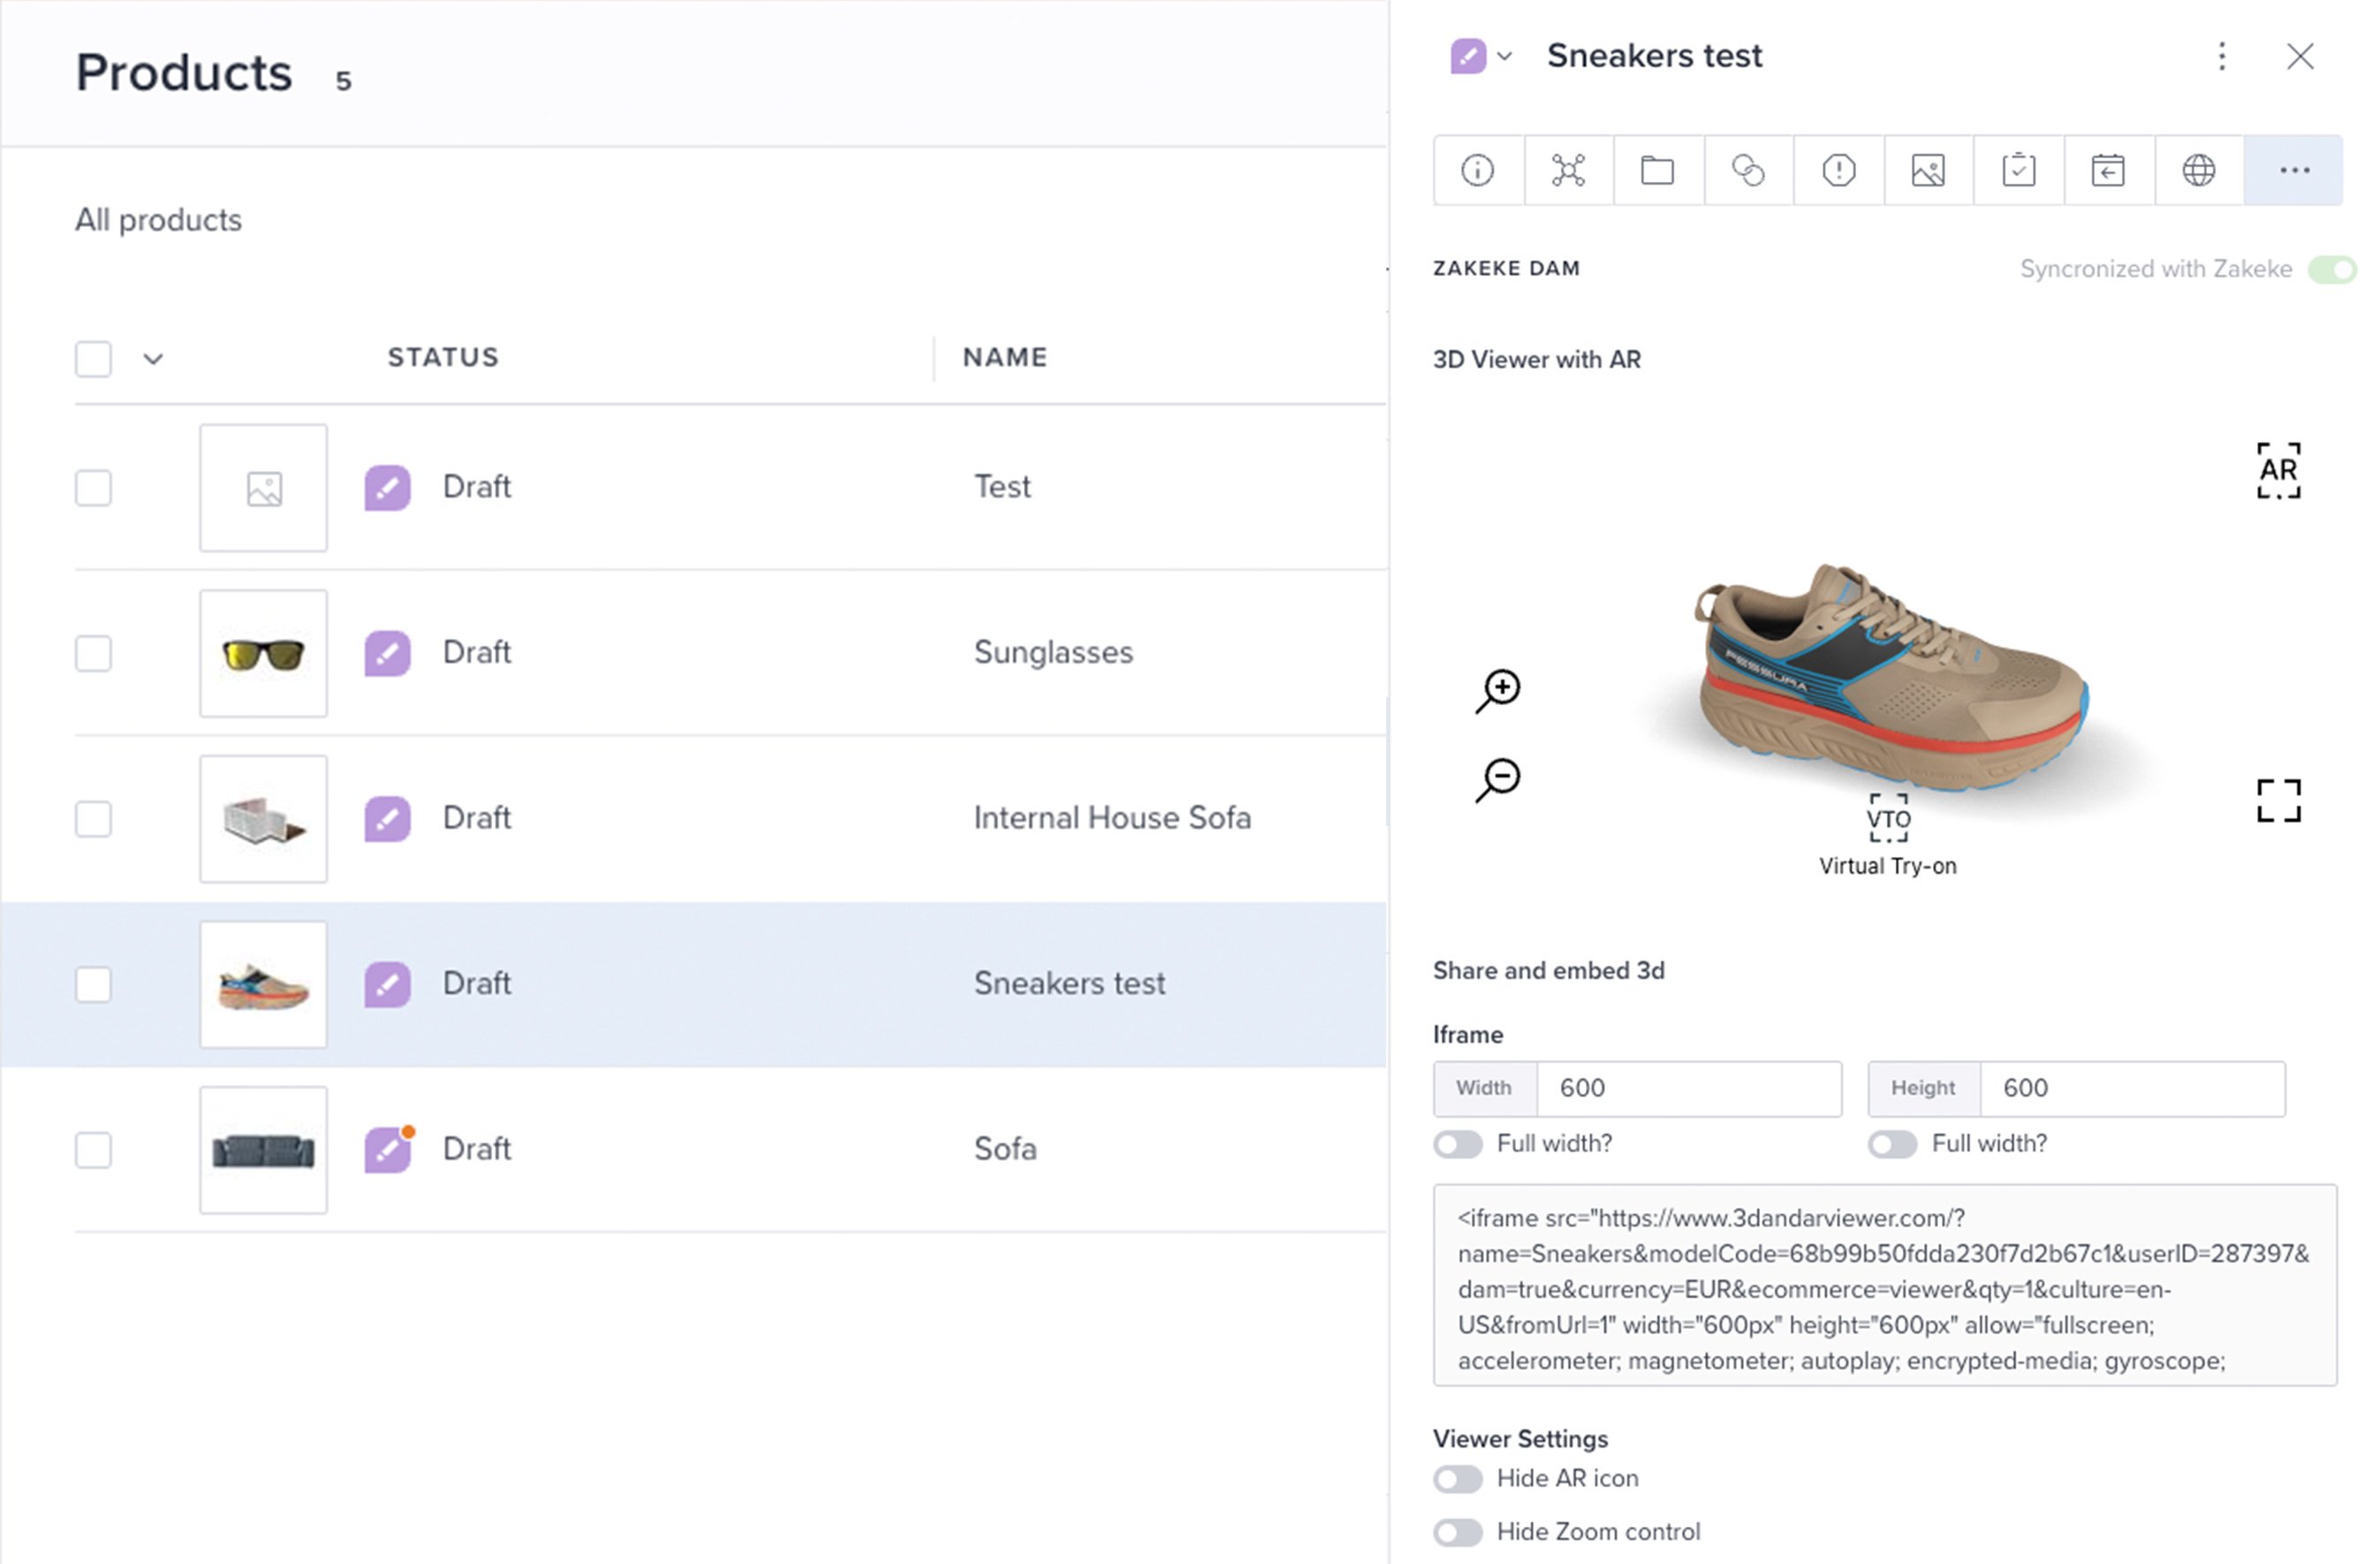Open fullscreen mode for 3D viewer

click(2278, 801)
